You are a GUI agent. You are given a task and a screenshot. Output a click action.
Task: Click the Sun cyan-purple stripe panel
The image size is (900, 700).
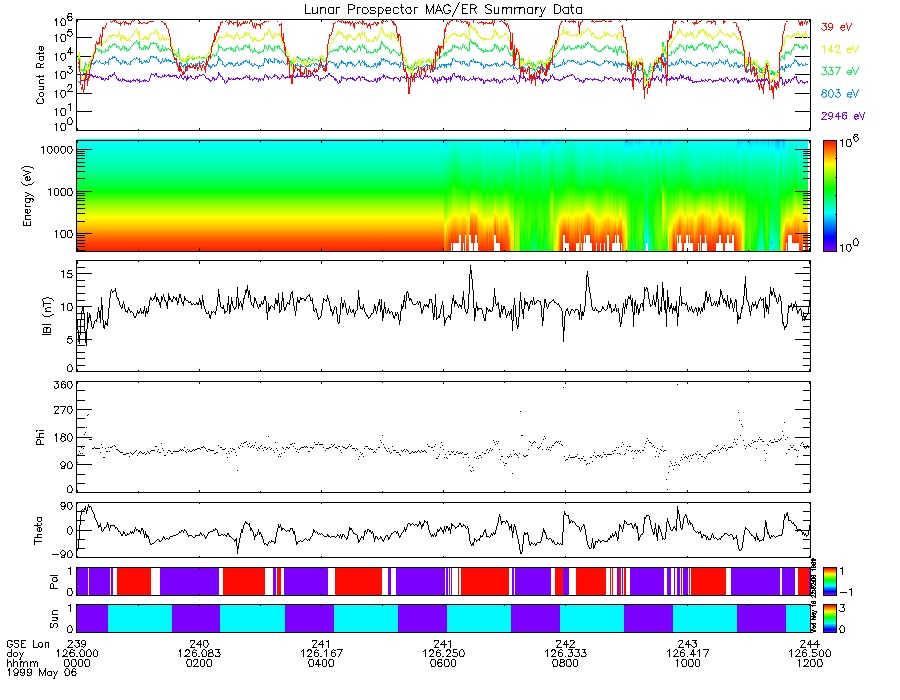443,618
